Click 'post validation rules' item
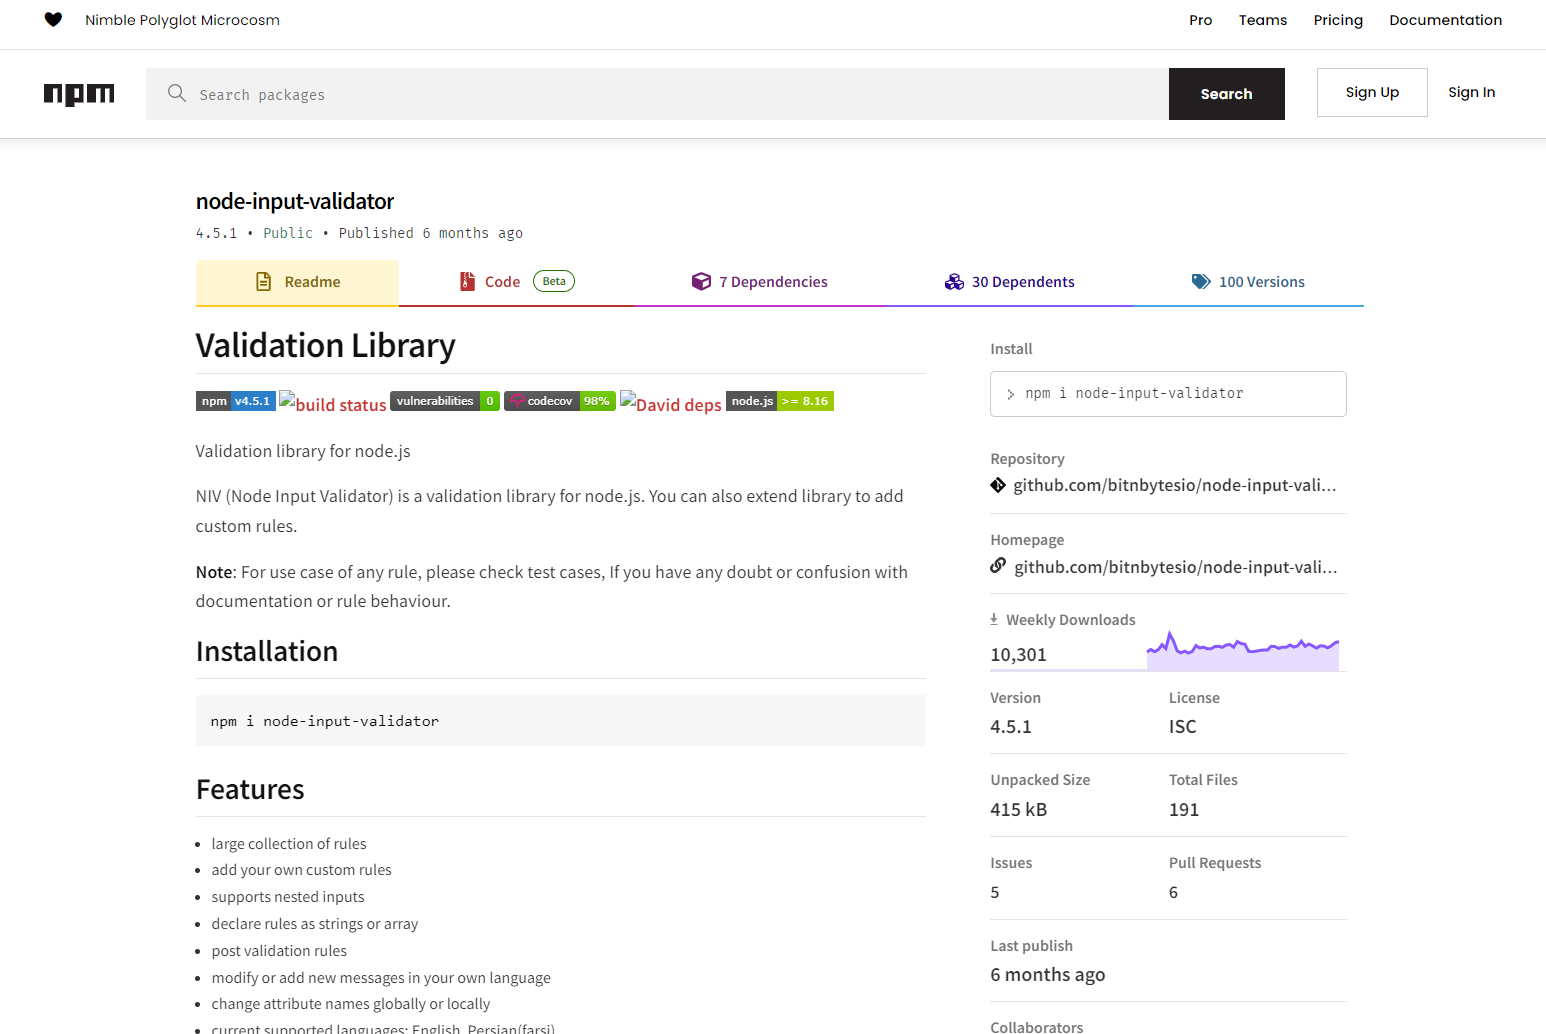This screenshot has width=1546, height=1034. click(279, 951)
